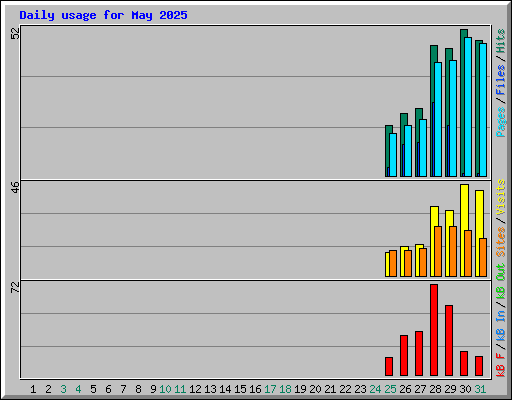This screenshot has height=400, width=512.
Task: Select weekend day '11' label
Action: pyautogui.click(x=180, y=389)
